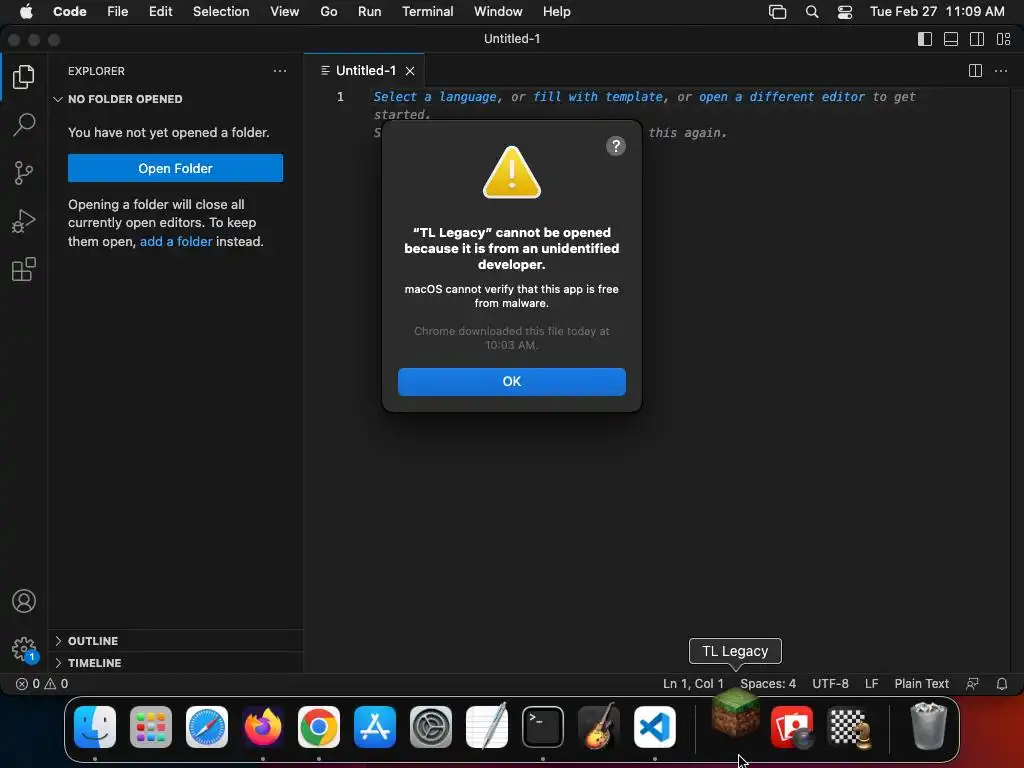Click the notifications bell icon
This screenshot has height=768, width=1024.
tap(1002, 684)
